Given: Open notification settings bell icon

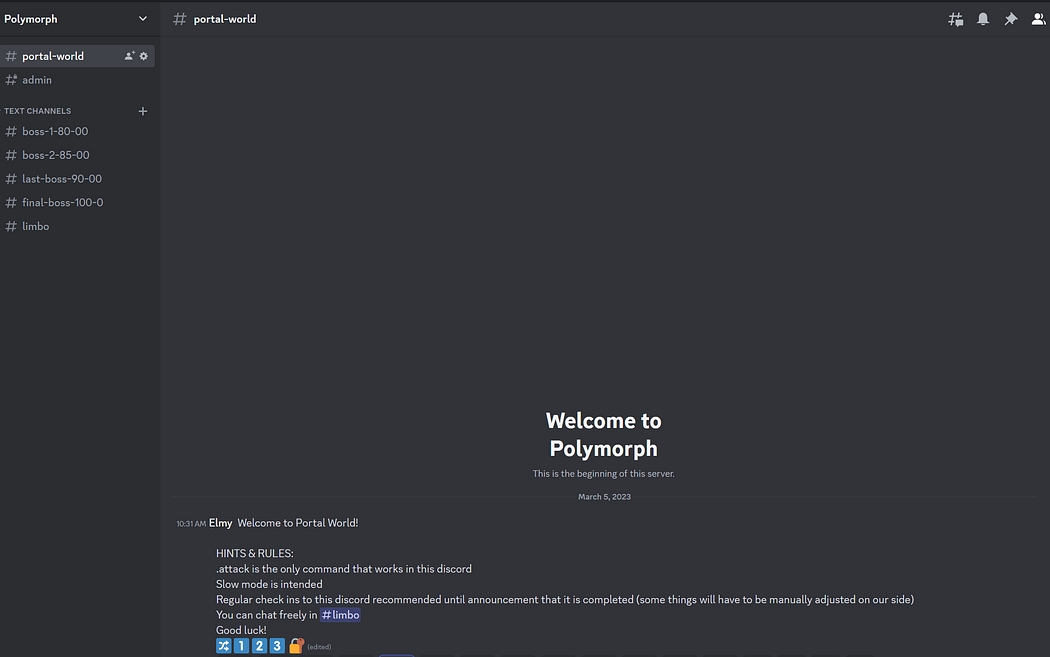Looking at the screenshot, I should coord(983,19).
